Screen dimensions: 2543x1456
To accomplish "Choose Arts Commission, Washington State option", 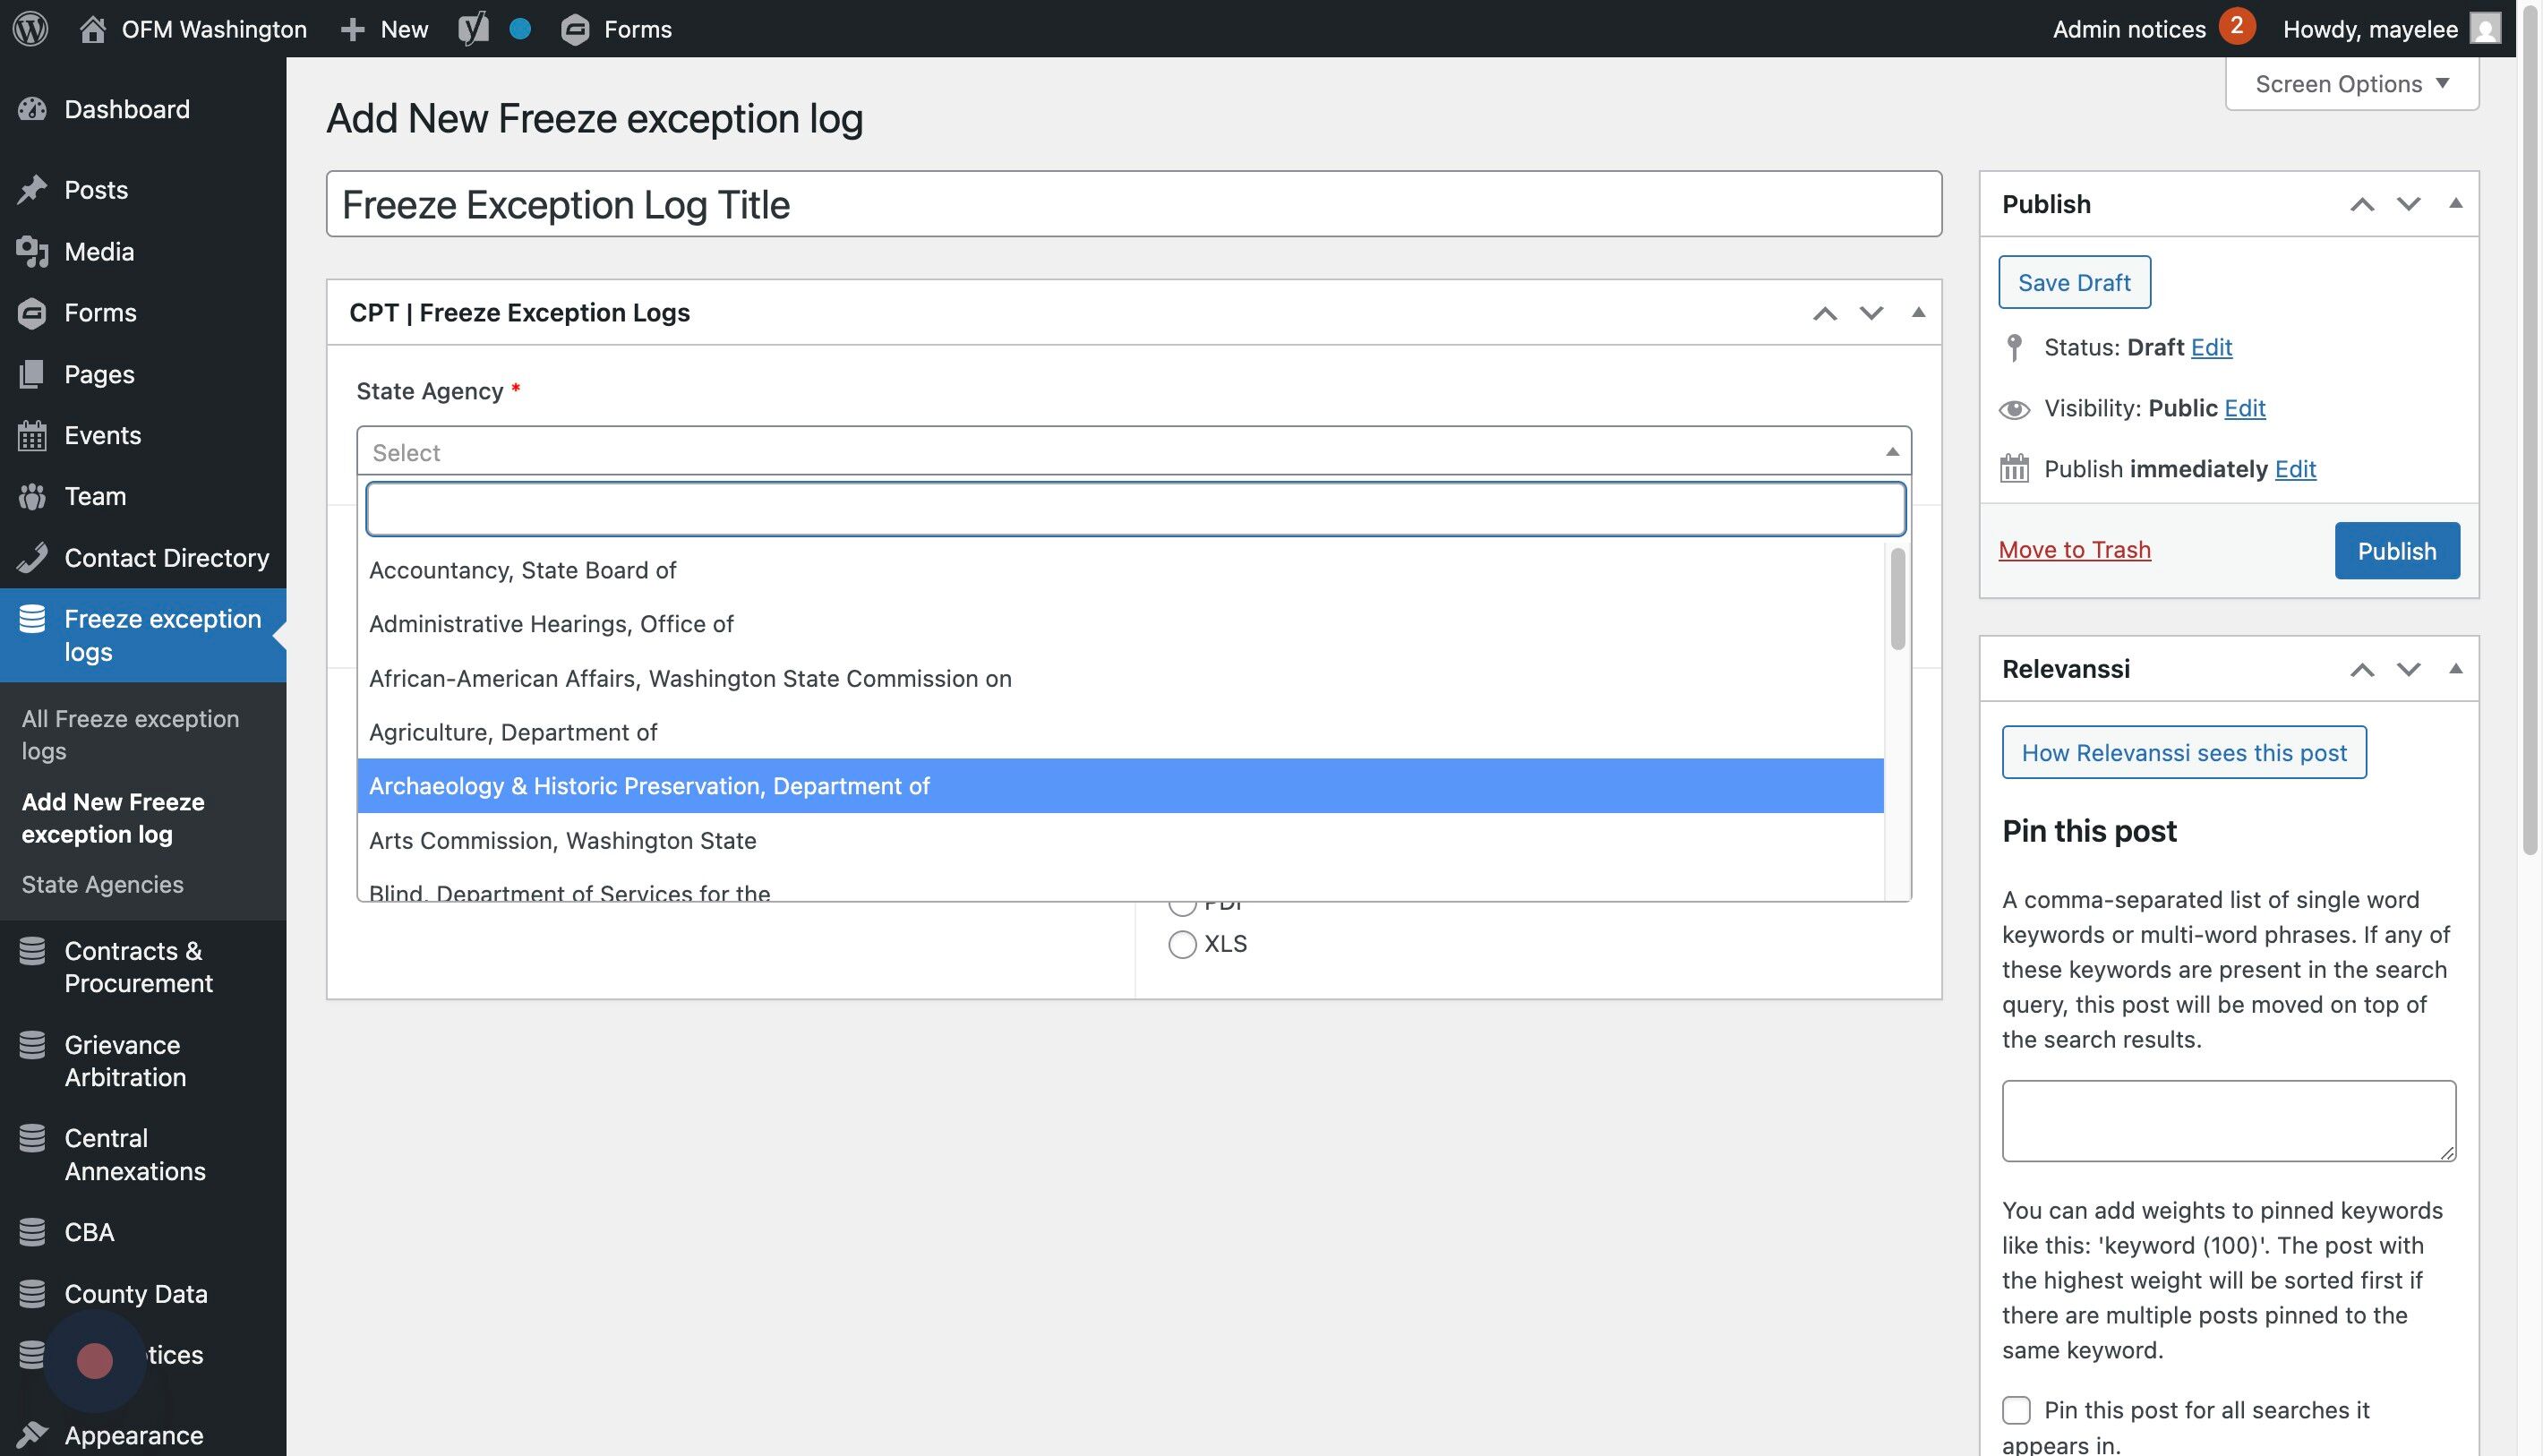I will click(562, 840).
